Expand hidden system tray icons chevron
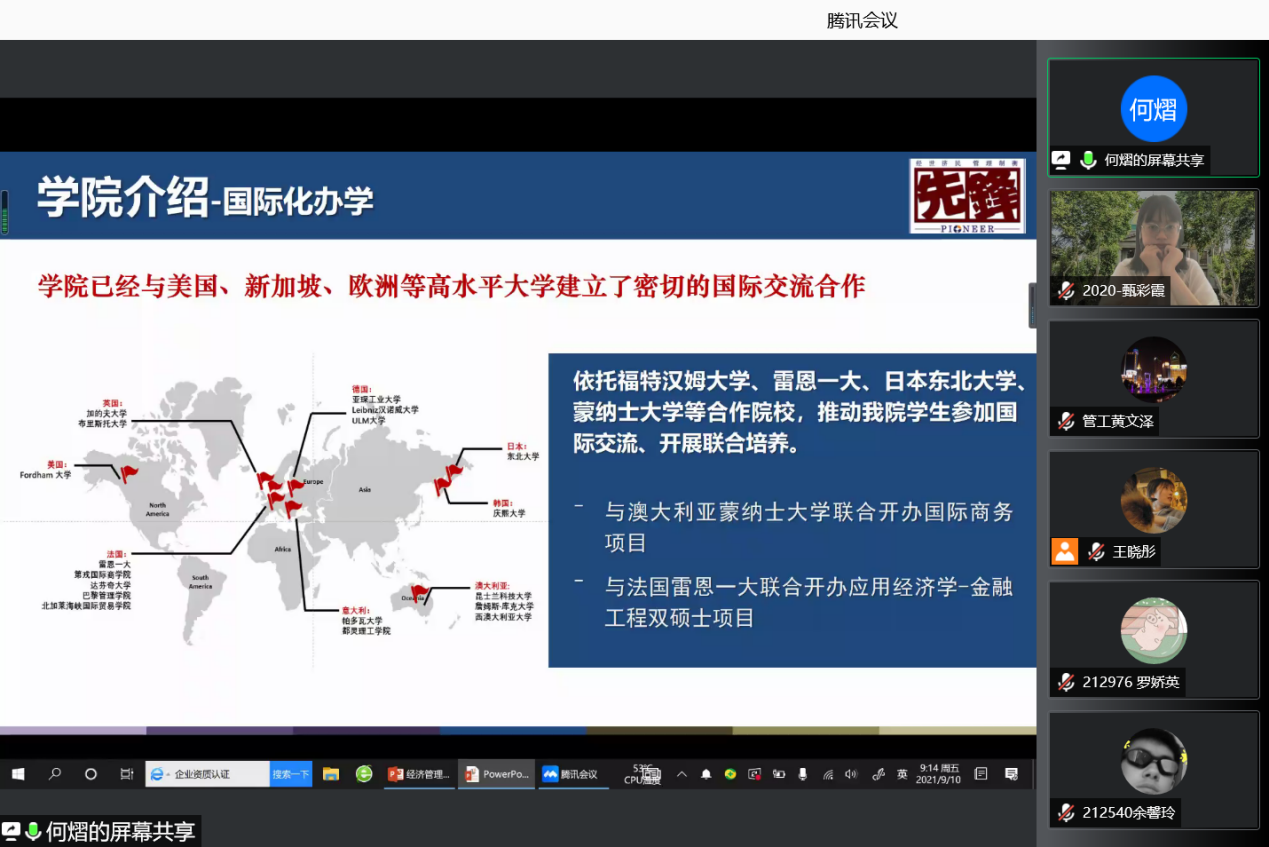 tap(682, 774)
